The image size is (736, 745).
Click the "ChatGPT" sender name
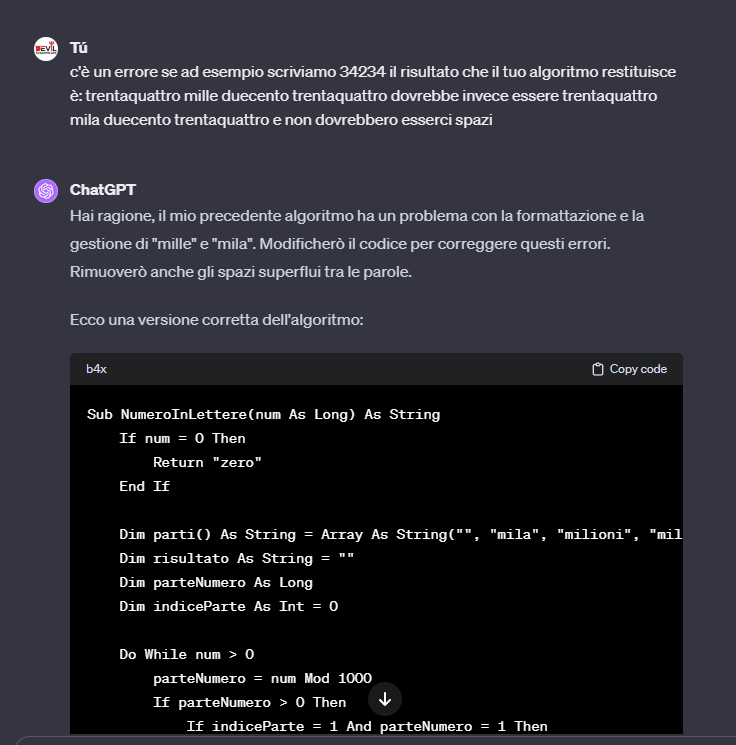click(x=103, y=190)
